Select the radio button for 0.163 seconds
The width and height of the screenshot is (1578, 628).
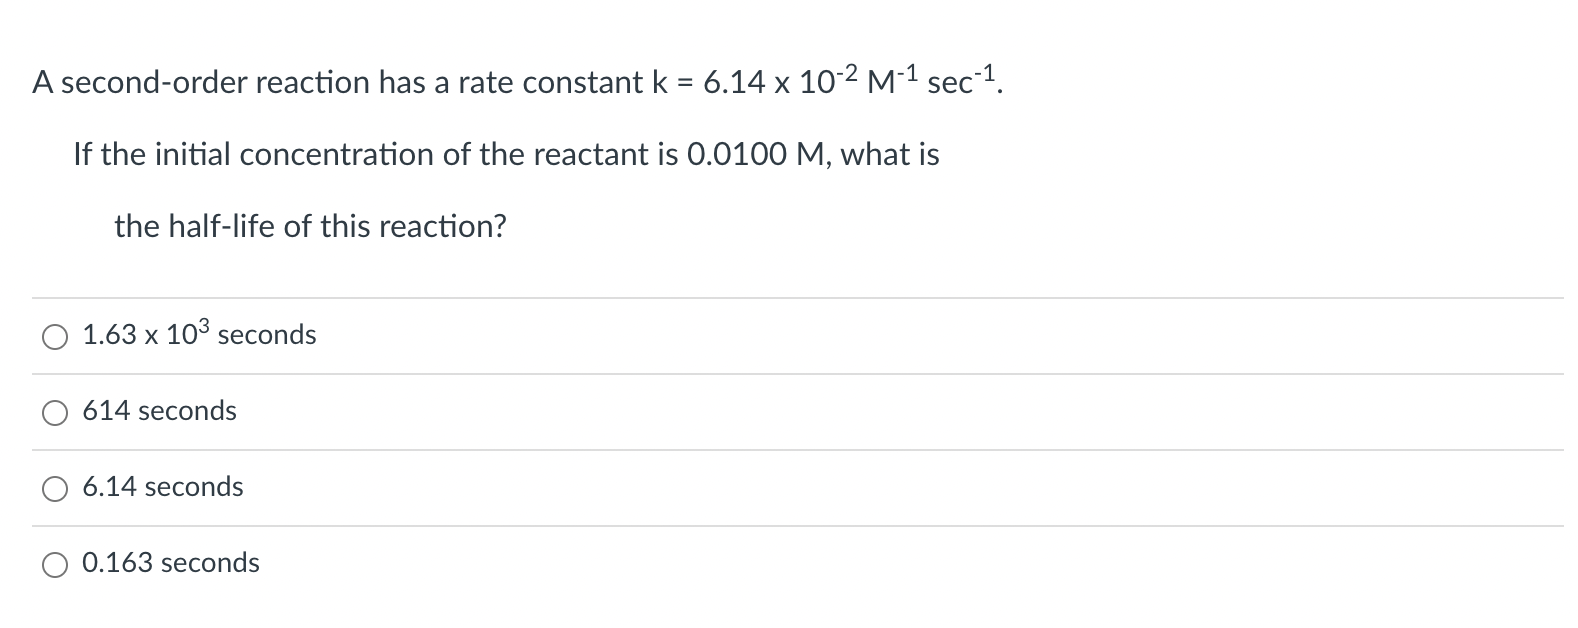point(55,564)
